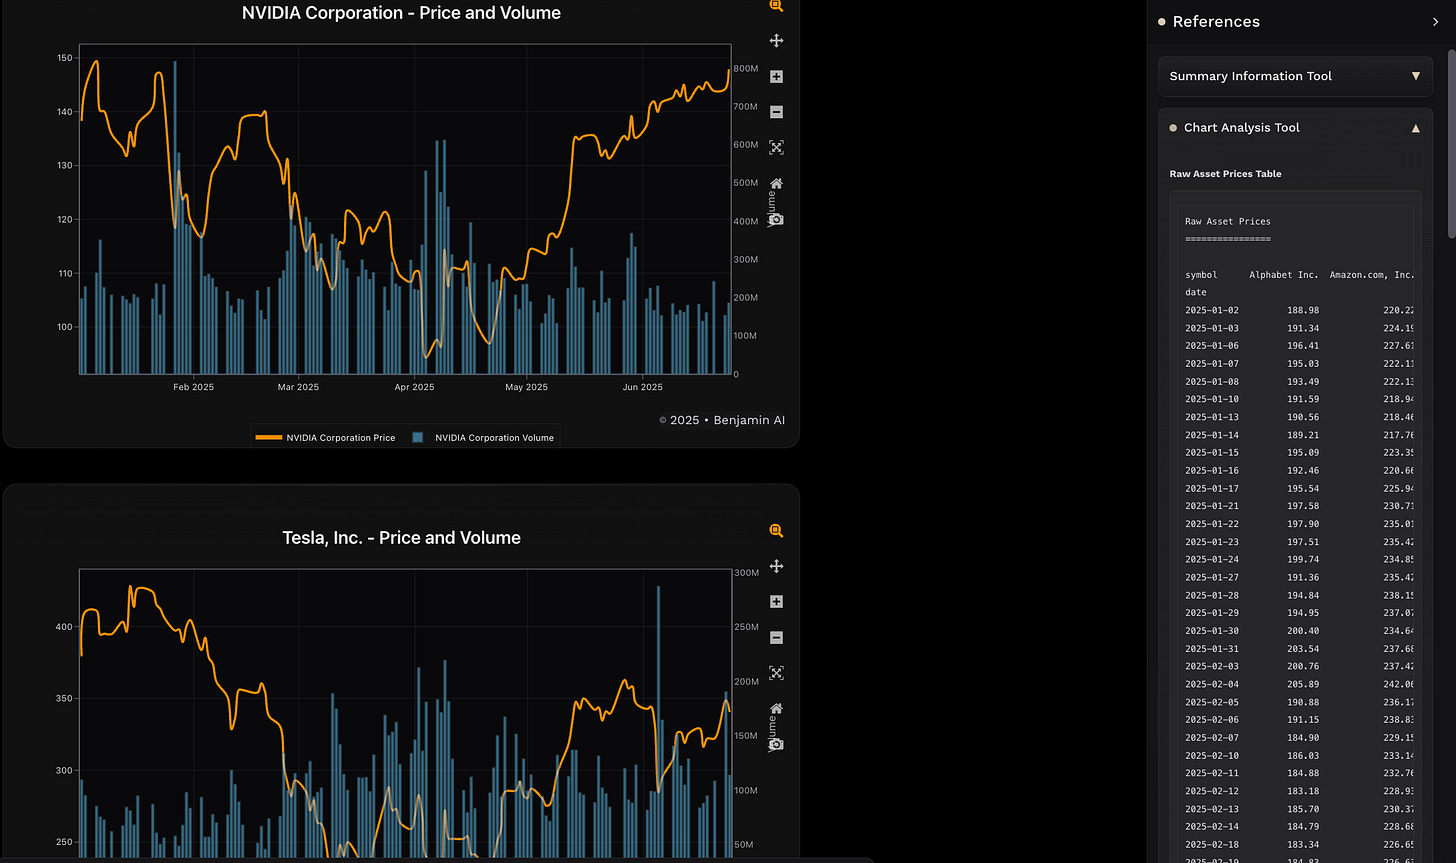Select the 2025-01-02 table row date
Image resolution: width=1456 pixels, height=863 pixels.
pyautogui.click(x=1212, y=311)
